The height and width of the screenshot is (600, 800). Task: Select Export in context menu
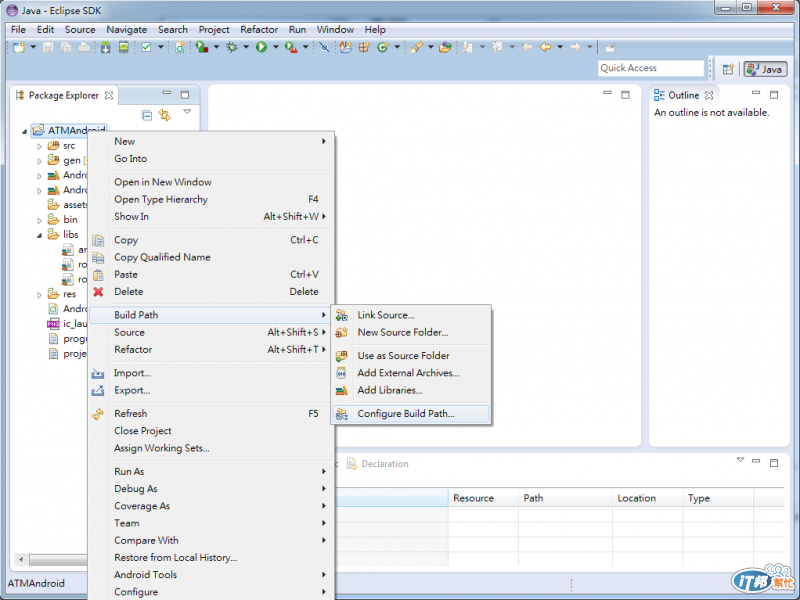tap(212, 390)
